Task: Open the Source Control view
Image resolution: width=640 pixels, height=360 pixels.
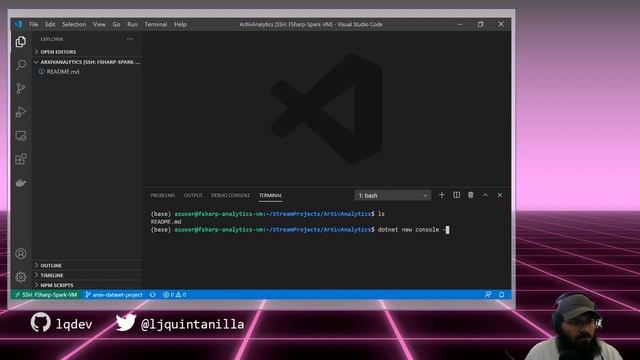Action: (21, 88)
